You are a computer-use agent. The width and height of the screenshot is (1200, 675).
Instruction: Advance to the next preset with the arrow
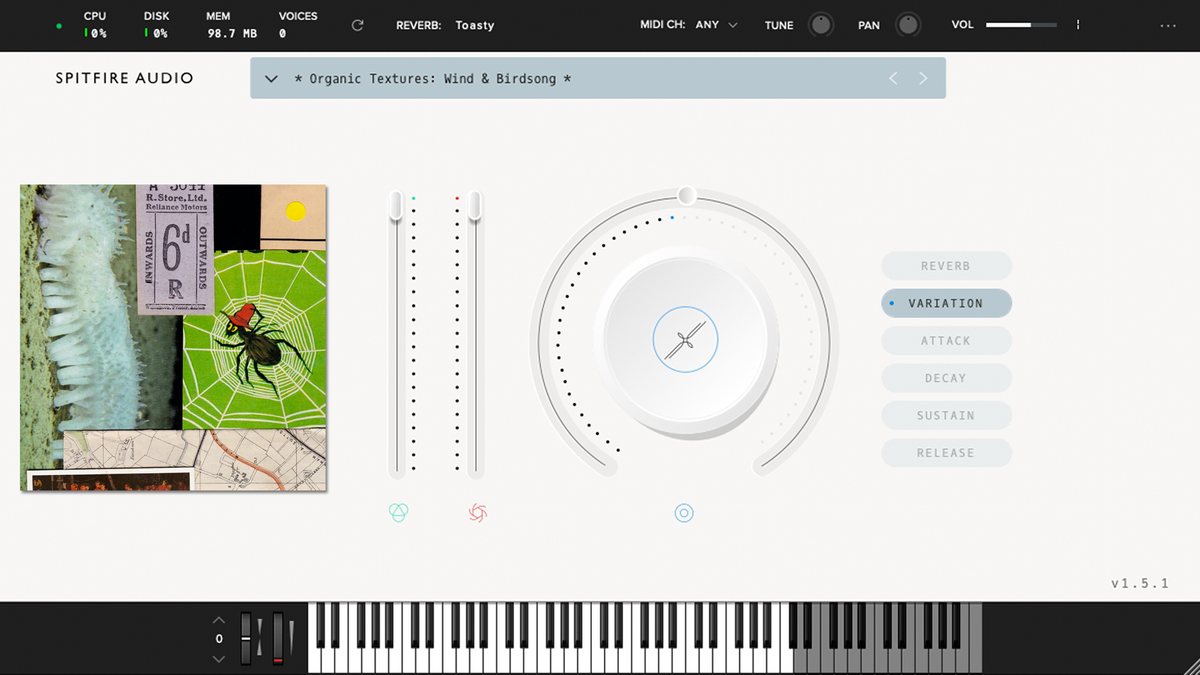click(922, 78)
